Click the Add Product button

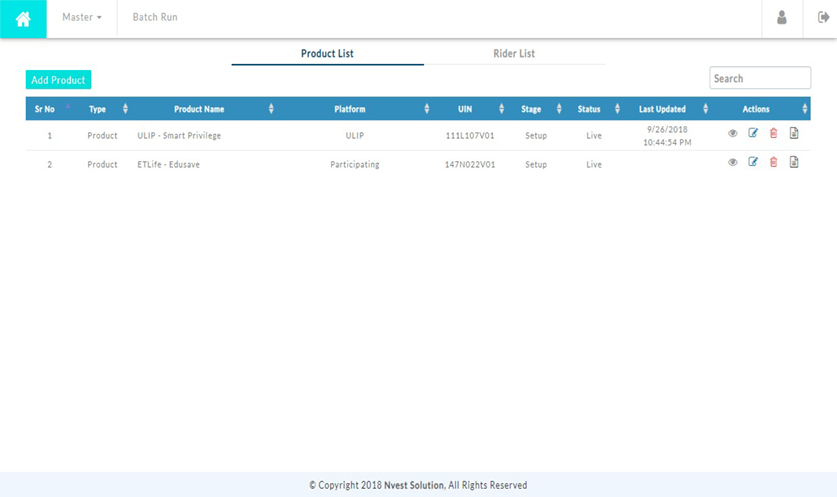[x=58, y=80]
